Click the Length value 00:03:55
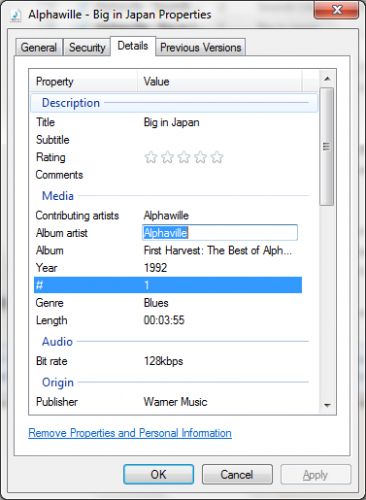The image size is (366, 500). pyautogui.click(x=164, y=320)
